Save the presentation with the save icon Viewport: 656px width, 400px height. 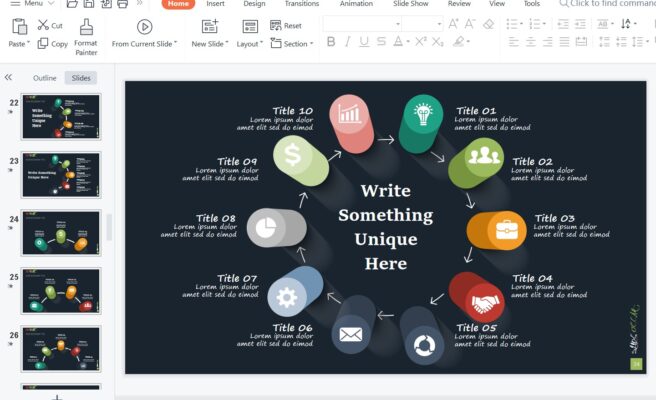click(89, 4)
